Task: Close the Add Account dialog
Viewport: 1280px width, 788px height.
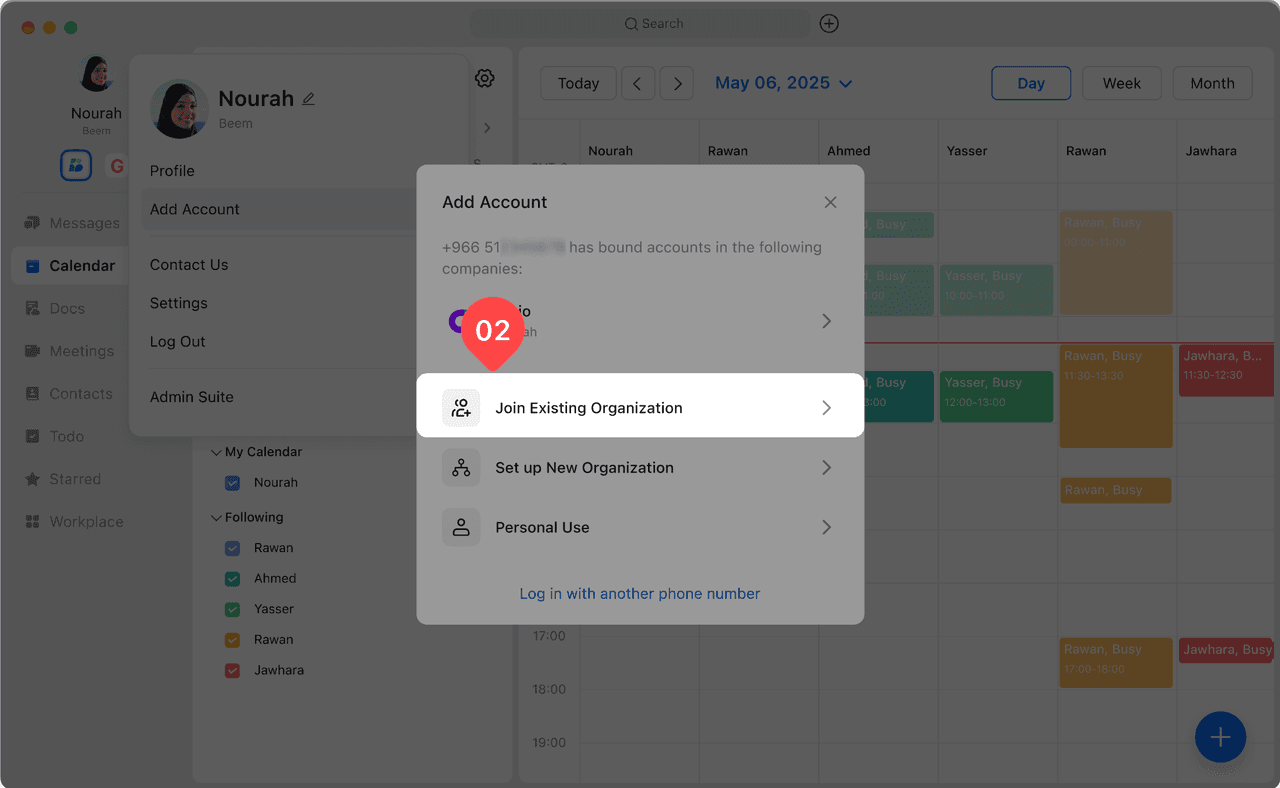Action: pos(830,202)
